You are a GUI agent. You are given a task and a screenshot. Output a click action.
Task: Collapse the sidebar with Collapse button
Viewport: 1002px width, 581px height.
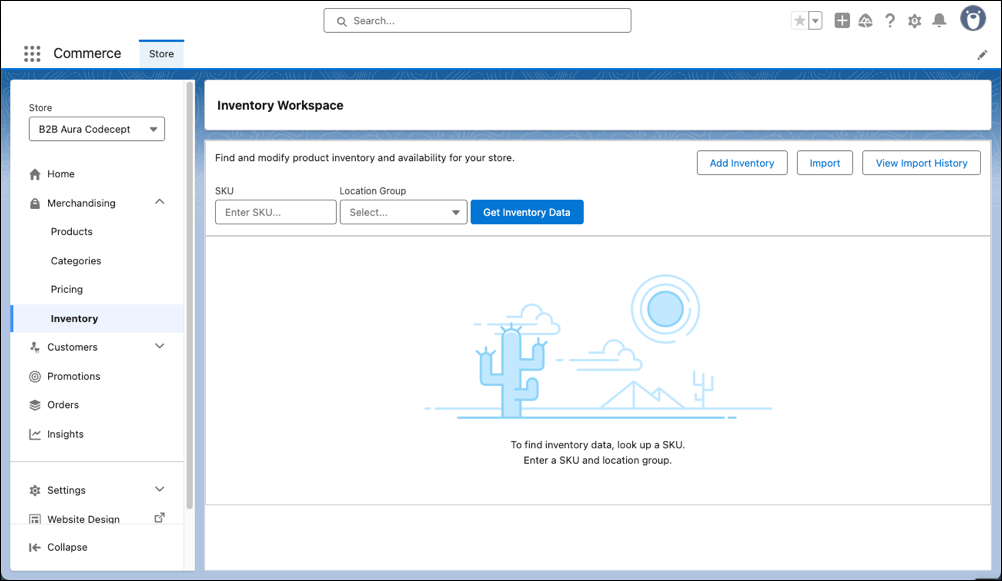[59, 547]
